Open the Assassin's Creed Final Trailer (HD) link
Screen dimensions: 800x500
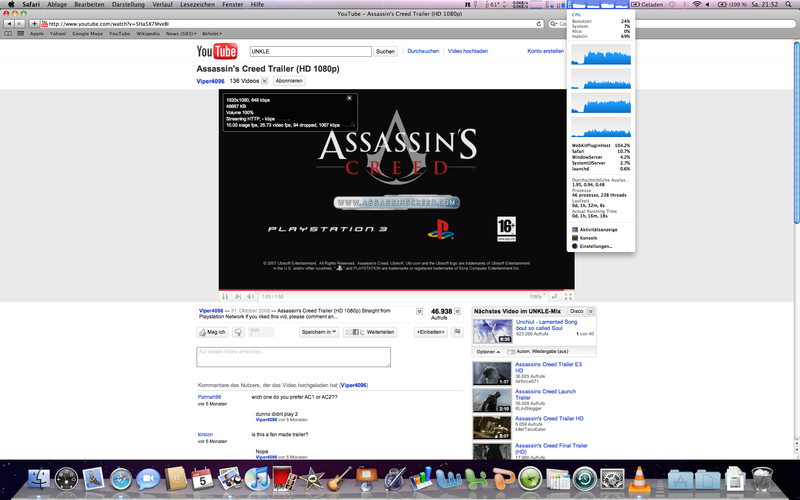coord(551,448)
